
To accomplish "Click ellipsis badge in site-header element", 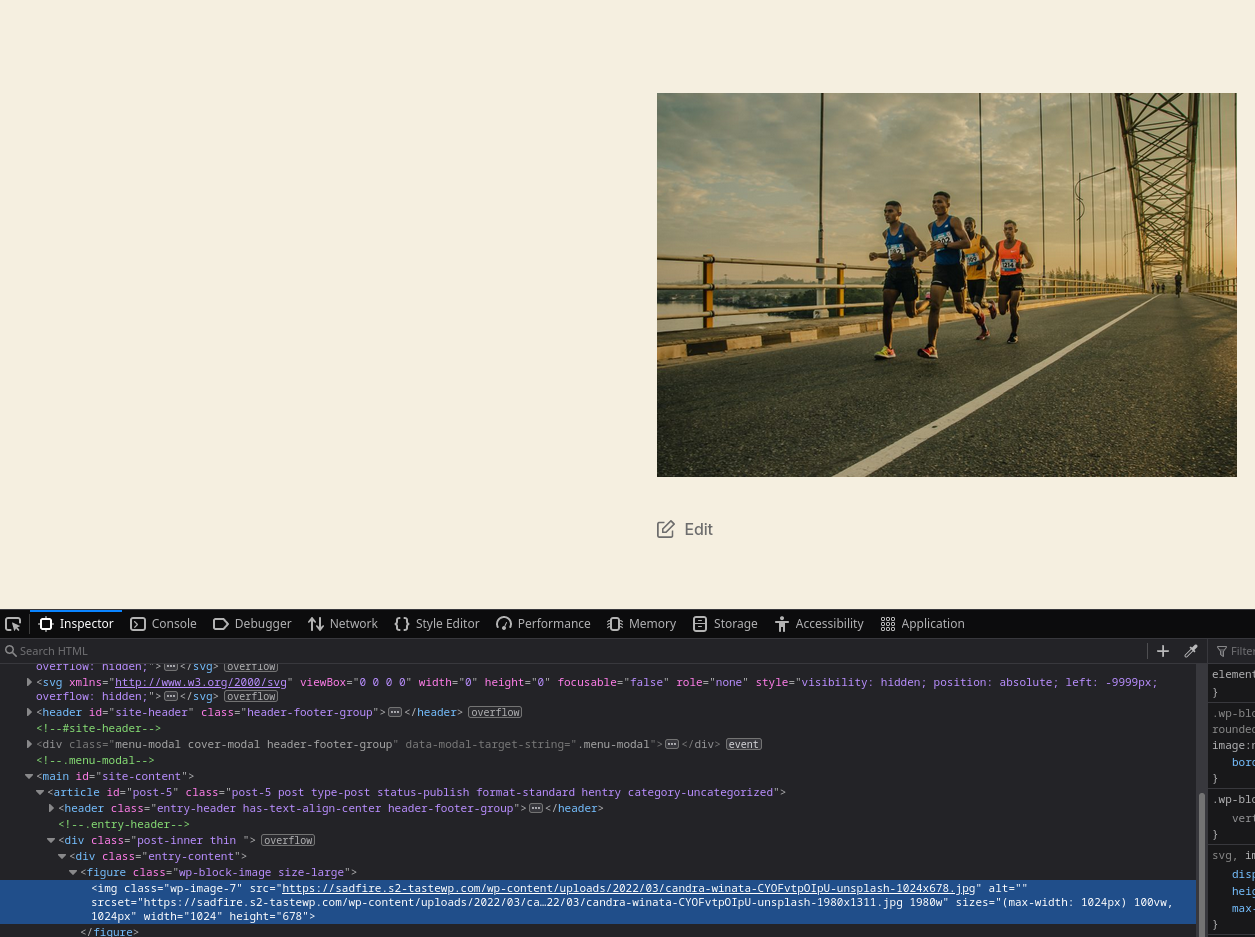I will [x=395, y=712].
